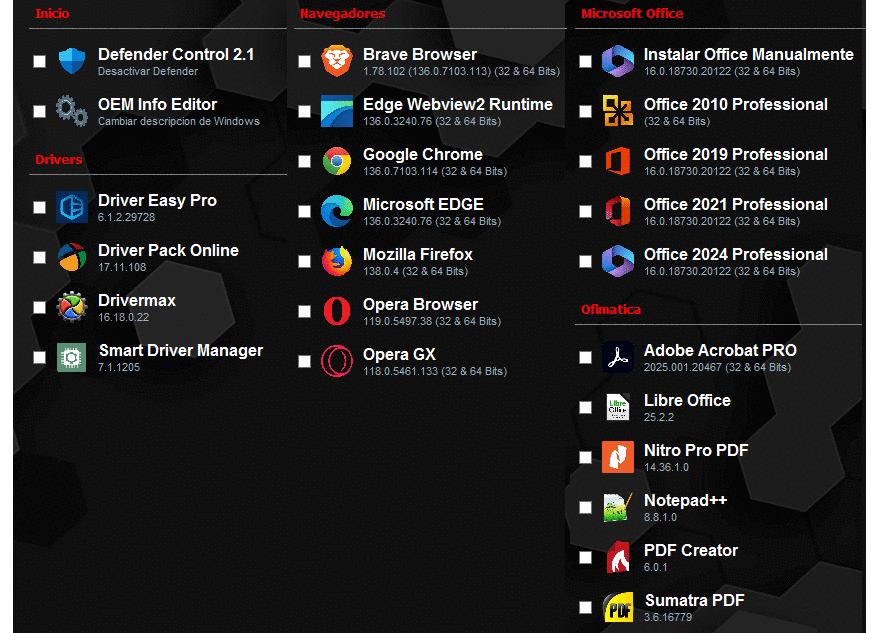Screen dimensions: 879x633
Task: Click the Driver Pack Online icon
Action: [72, 257]
